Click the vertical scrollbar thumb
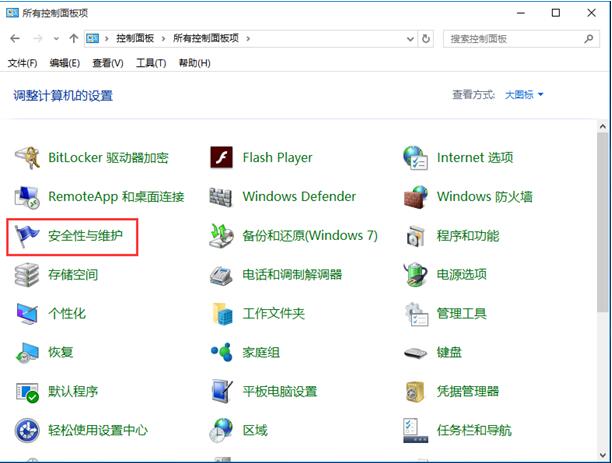This screenshot has width=612, height=463. (603, 222)
